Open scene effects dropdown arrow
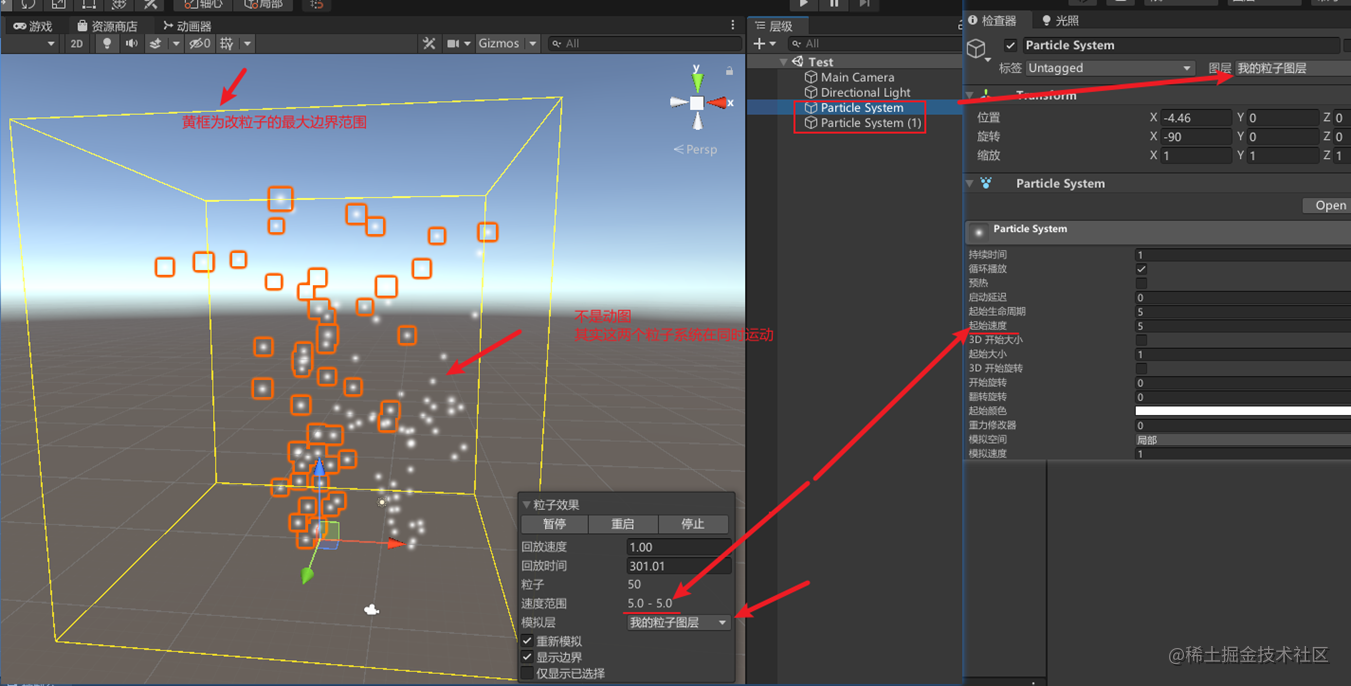The image size is (1351, 686). [x=176, y=44]
